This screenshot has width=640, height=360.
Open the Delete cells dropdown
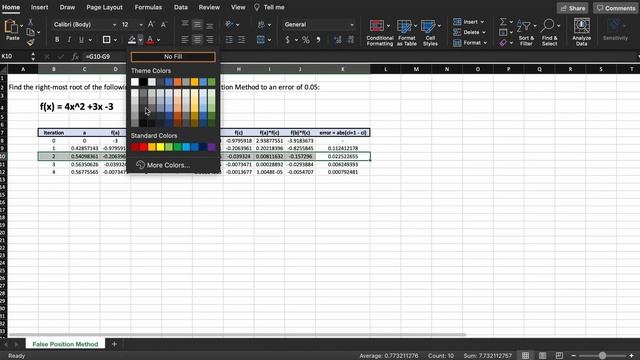pos(470,32)
